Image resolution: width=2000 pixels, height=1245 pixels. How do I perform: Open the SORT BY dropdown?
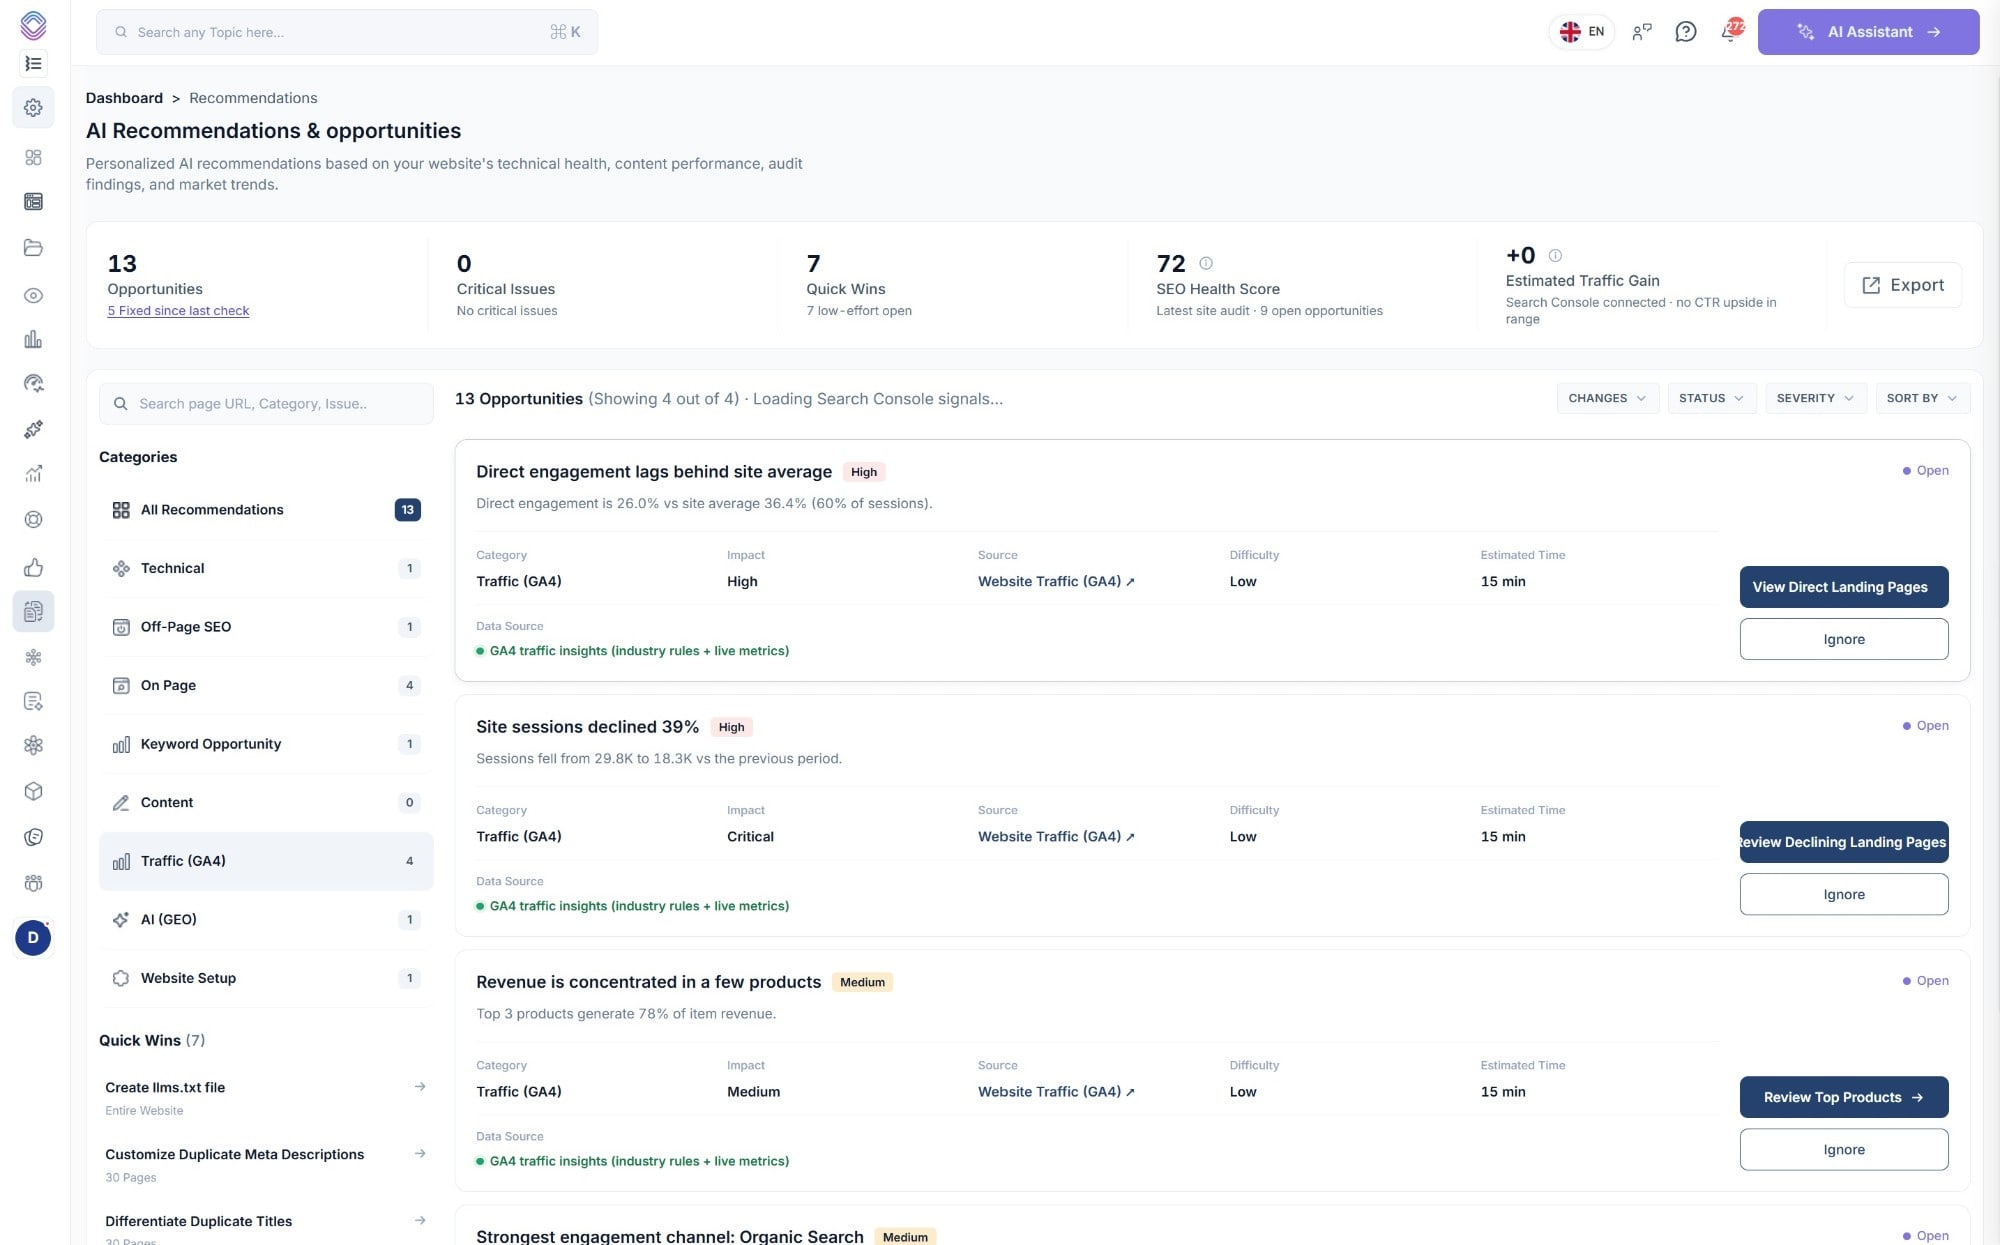[x=1922, y=398]
